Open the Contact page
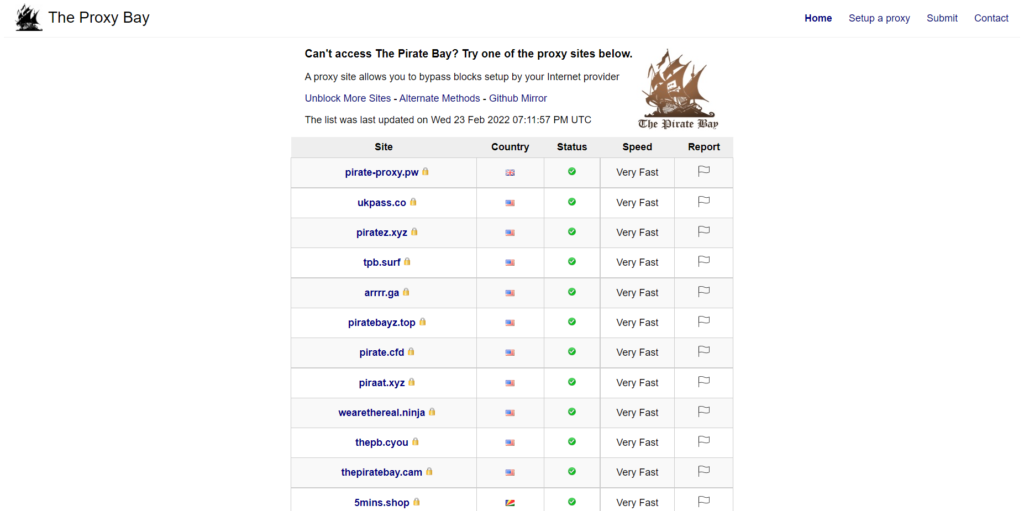The width and height of the screenshot is (1024, 511). click(991, 18)
